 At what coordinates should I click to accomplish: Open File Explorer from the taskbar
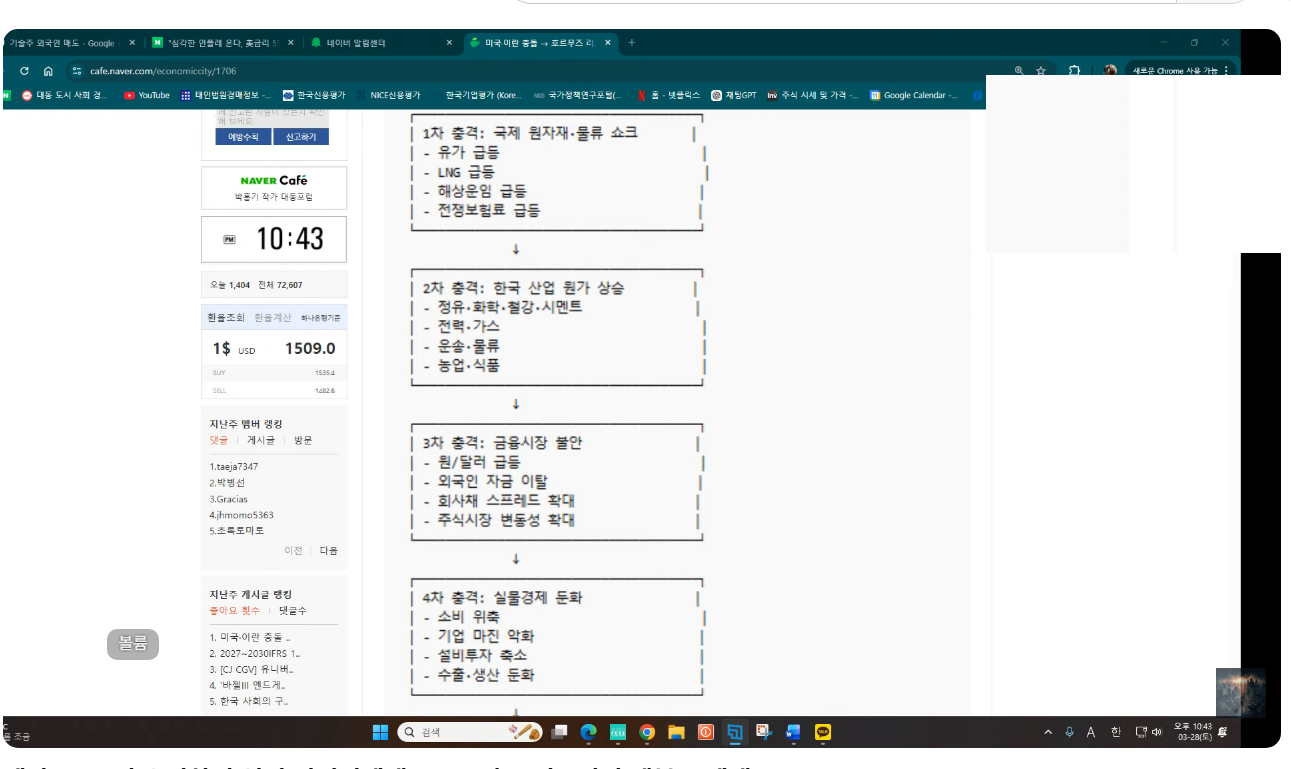676,732
